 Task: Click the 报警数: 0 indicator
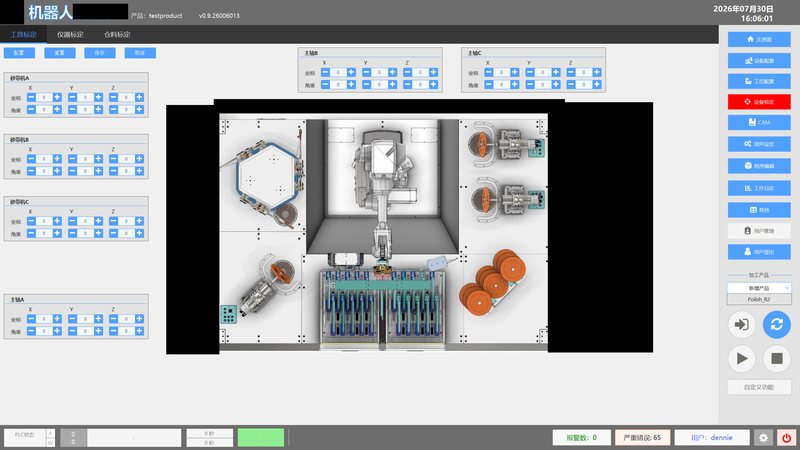click(582, 438)
